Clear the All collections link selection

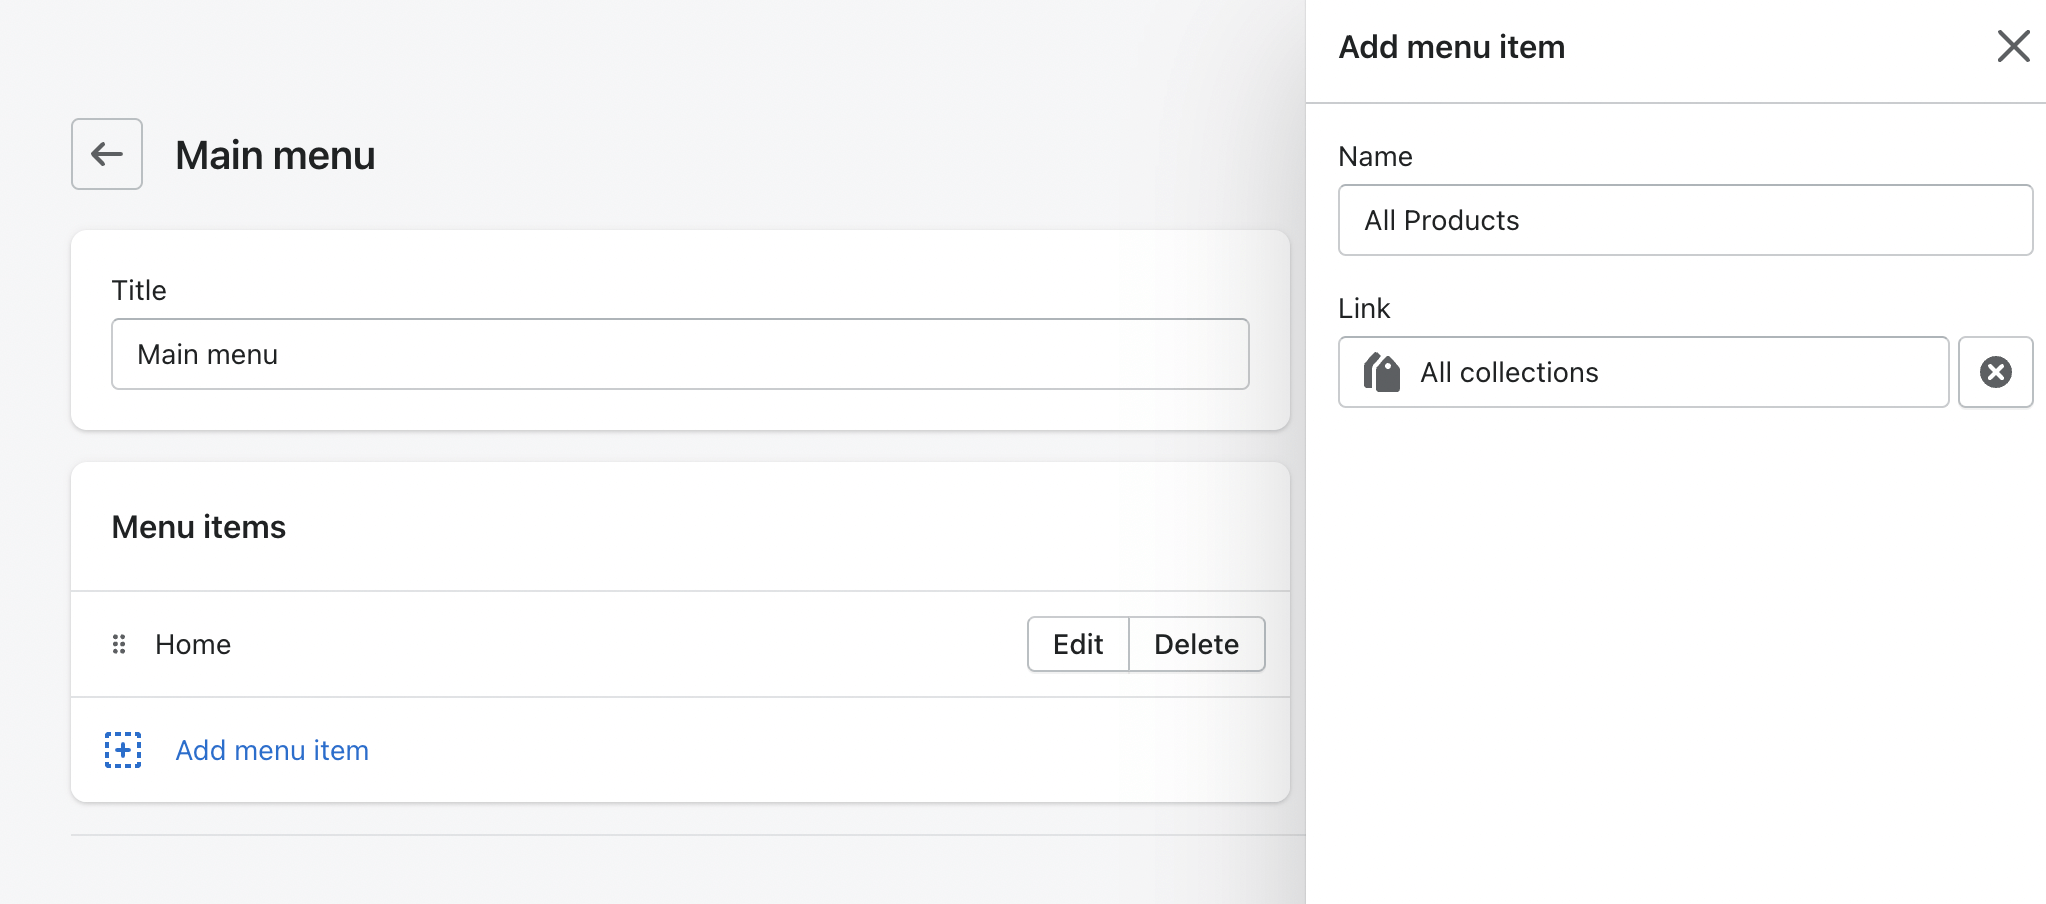[x=1995, y=372]
